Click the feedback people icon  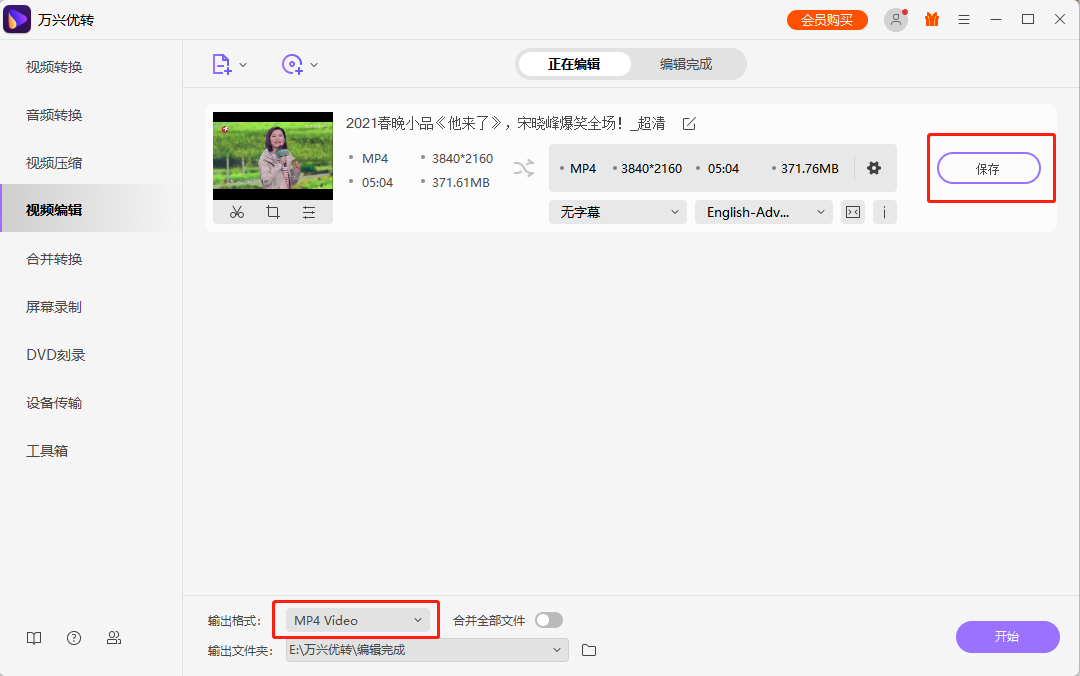pyautogui.click(x=114, y=638)
